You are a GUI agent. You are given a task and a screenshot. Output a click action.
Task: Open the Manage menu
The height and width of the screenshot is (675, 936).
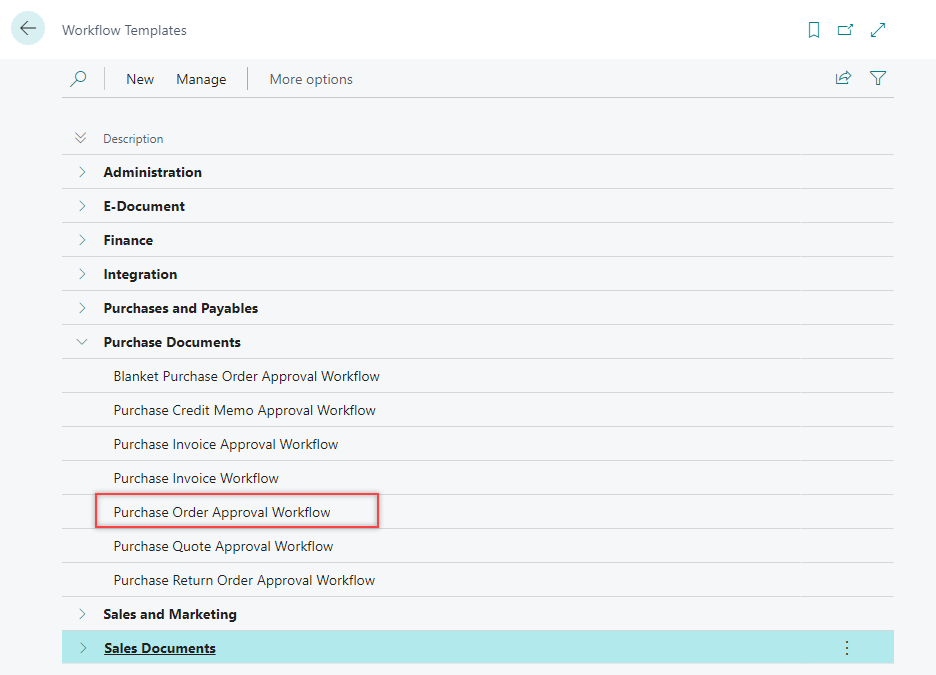201,79
